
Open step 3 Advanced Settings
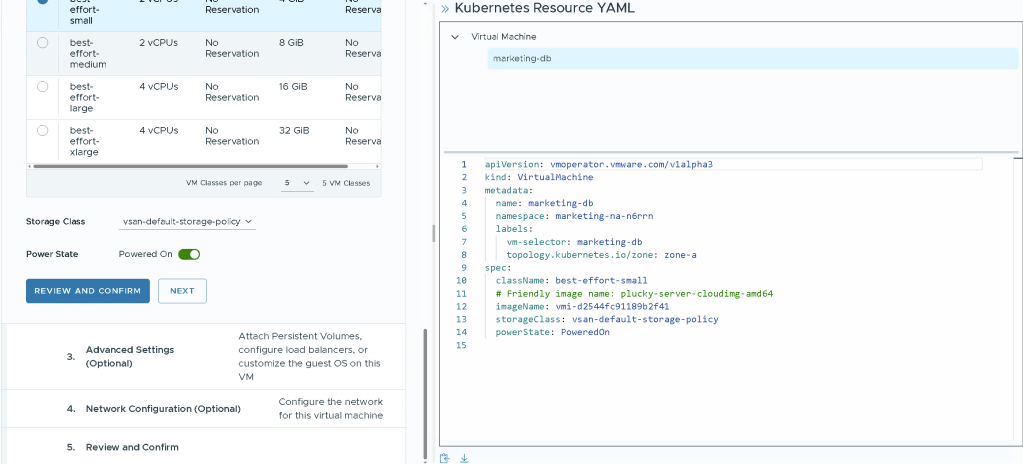(130, 356)
